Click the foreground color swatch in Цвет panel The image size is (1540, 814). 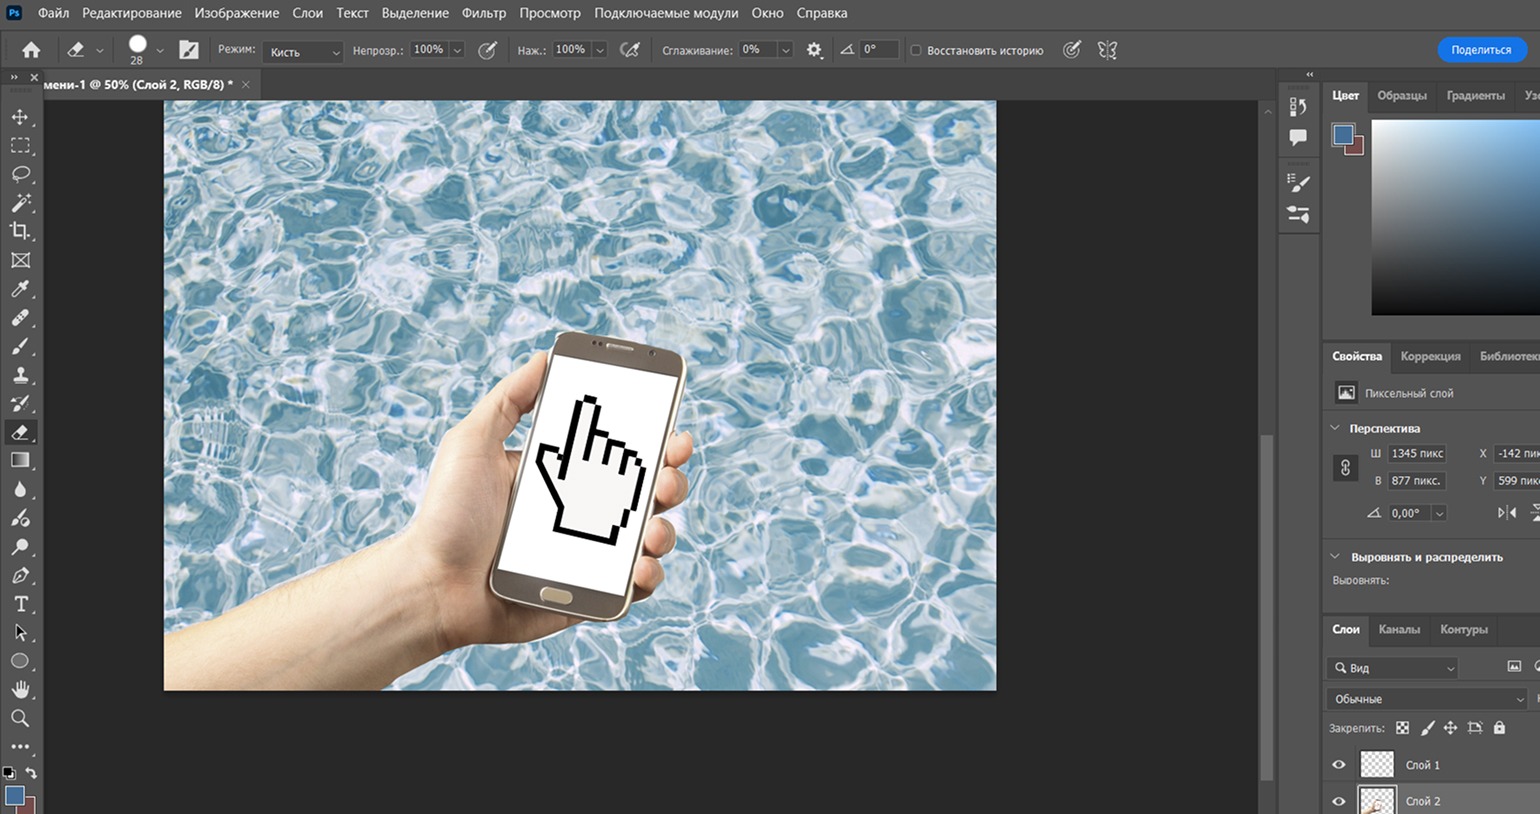(x=1343, y=135)
